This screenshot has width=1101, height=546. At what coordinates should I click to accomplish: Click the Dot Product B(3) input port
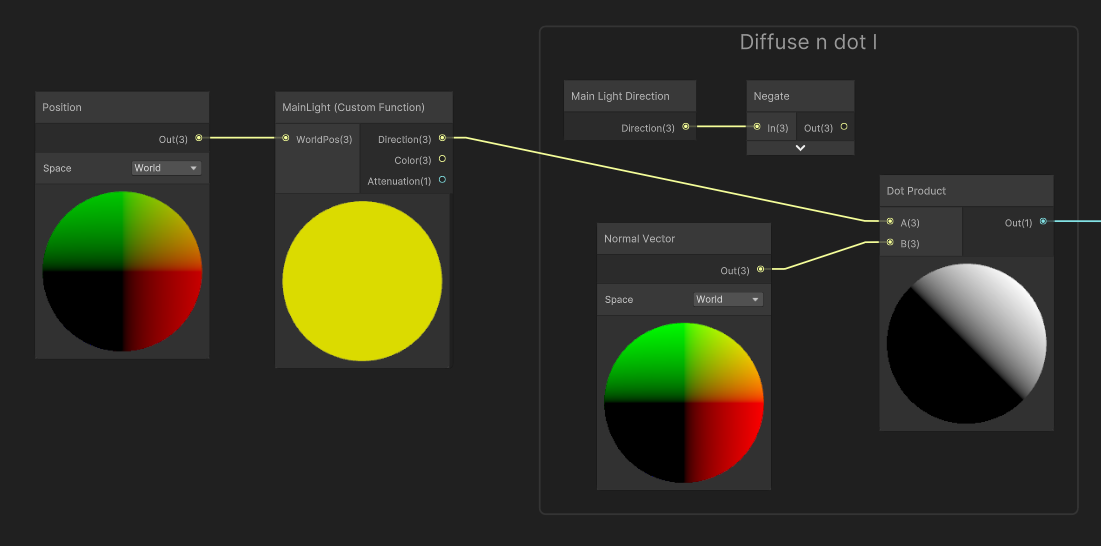[890, 242]
